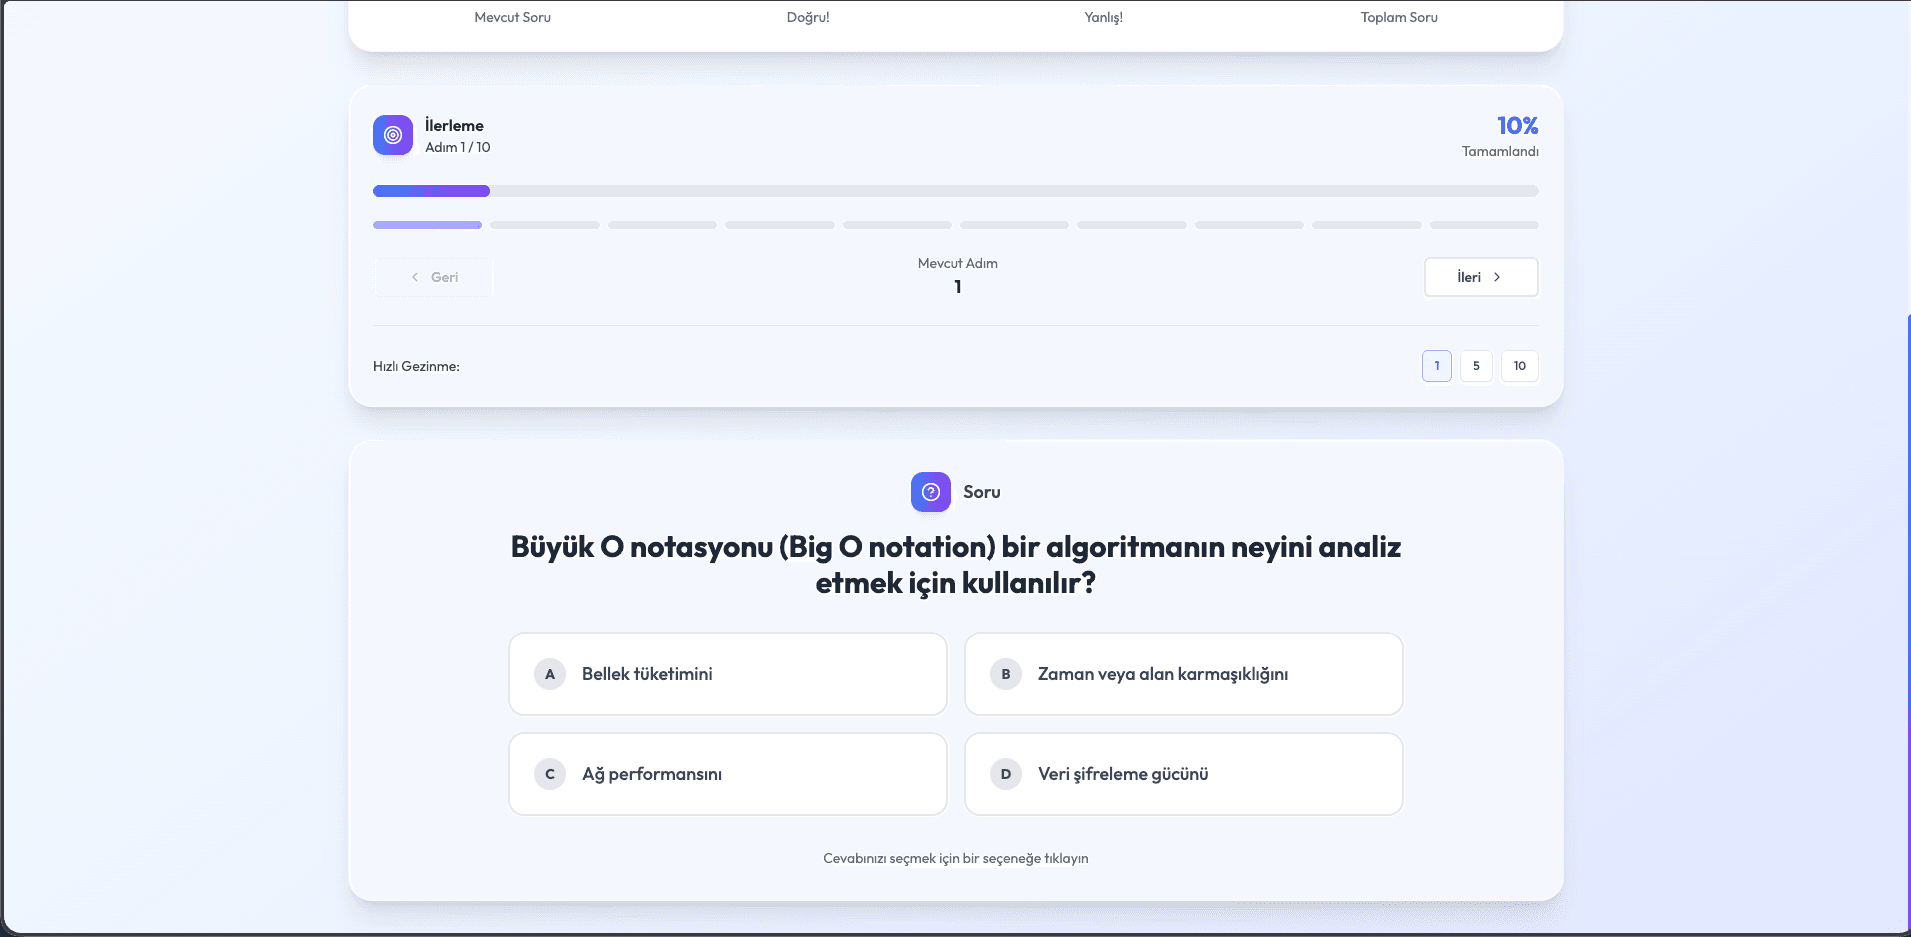Click the first highlighted step segment

click(427, 225)
